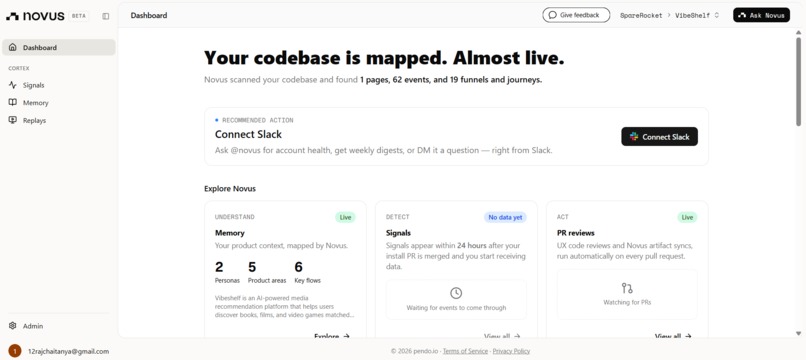This screenshot has width=806, height=360.
Task: Click the Key flows count
Action: pyautogui.click(x=299, y=267)
